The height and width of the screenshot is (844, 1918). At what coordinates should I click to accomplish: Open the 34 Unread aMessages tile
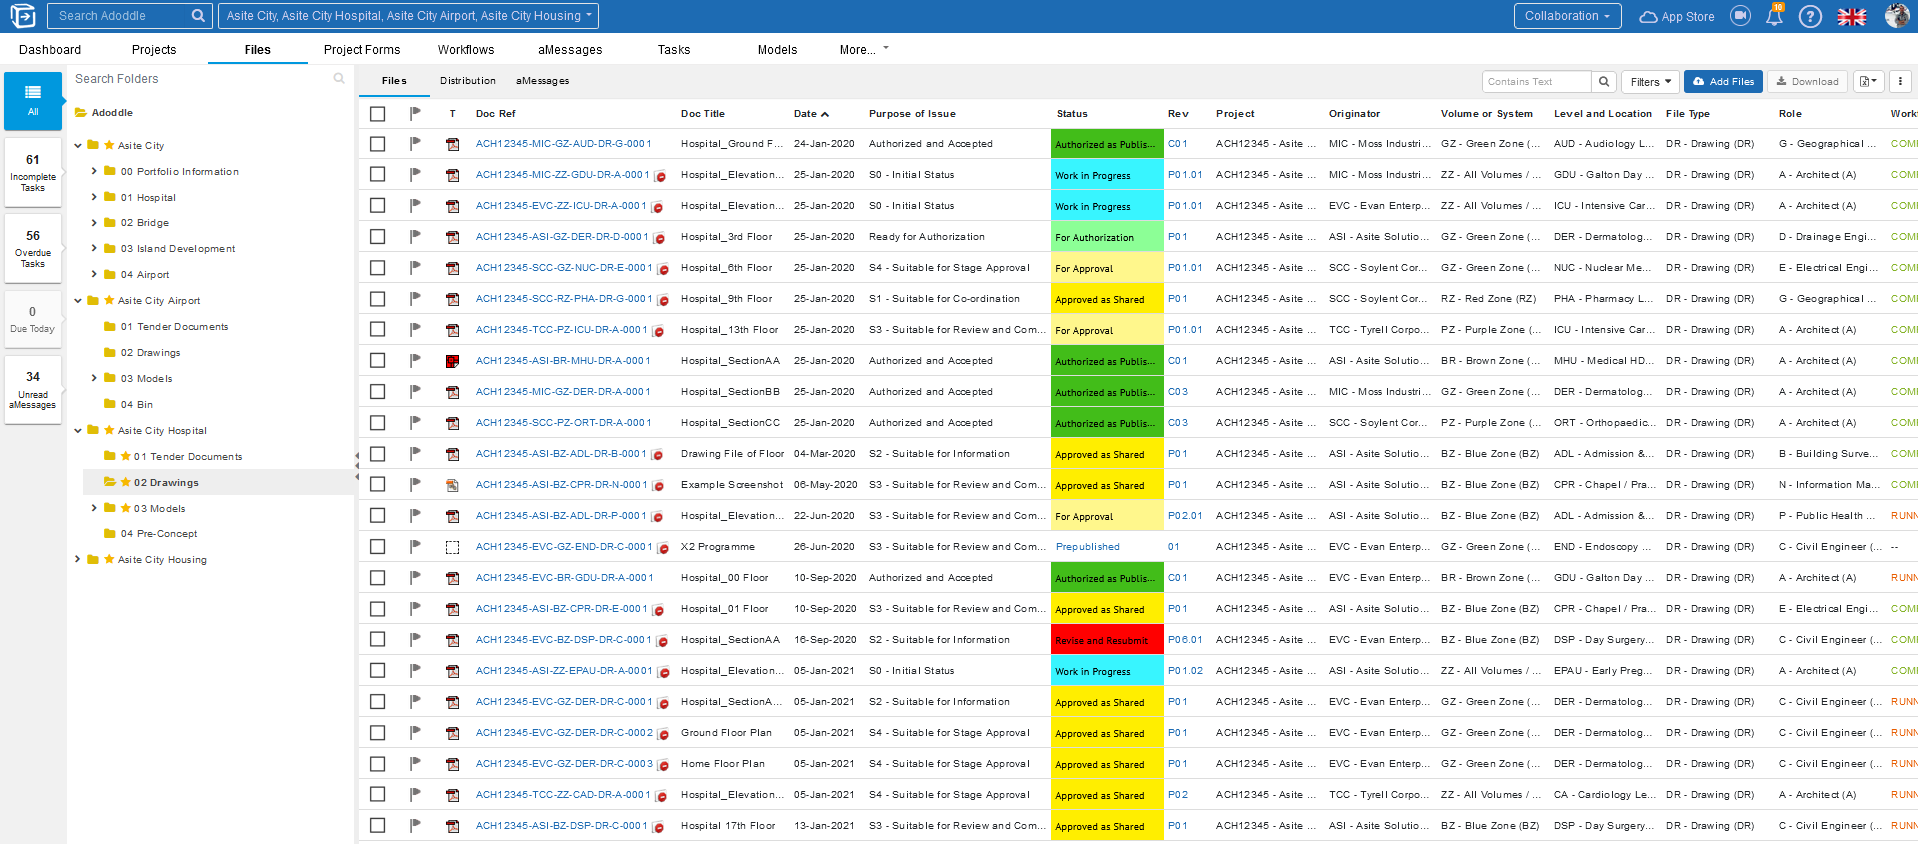click(x=33, y=390)
